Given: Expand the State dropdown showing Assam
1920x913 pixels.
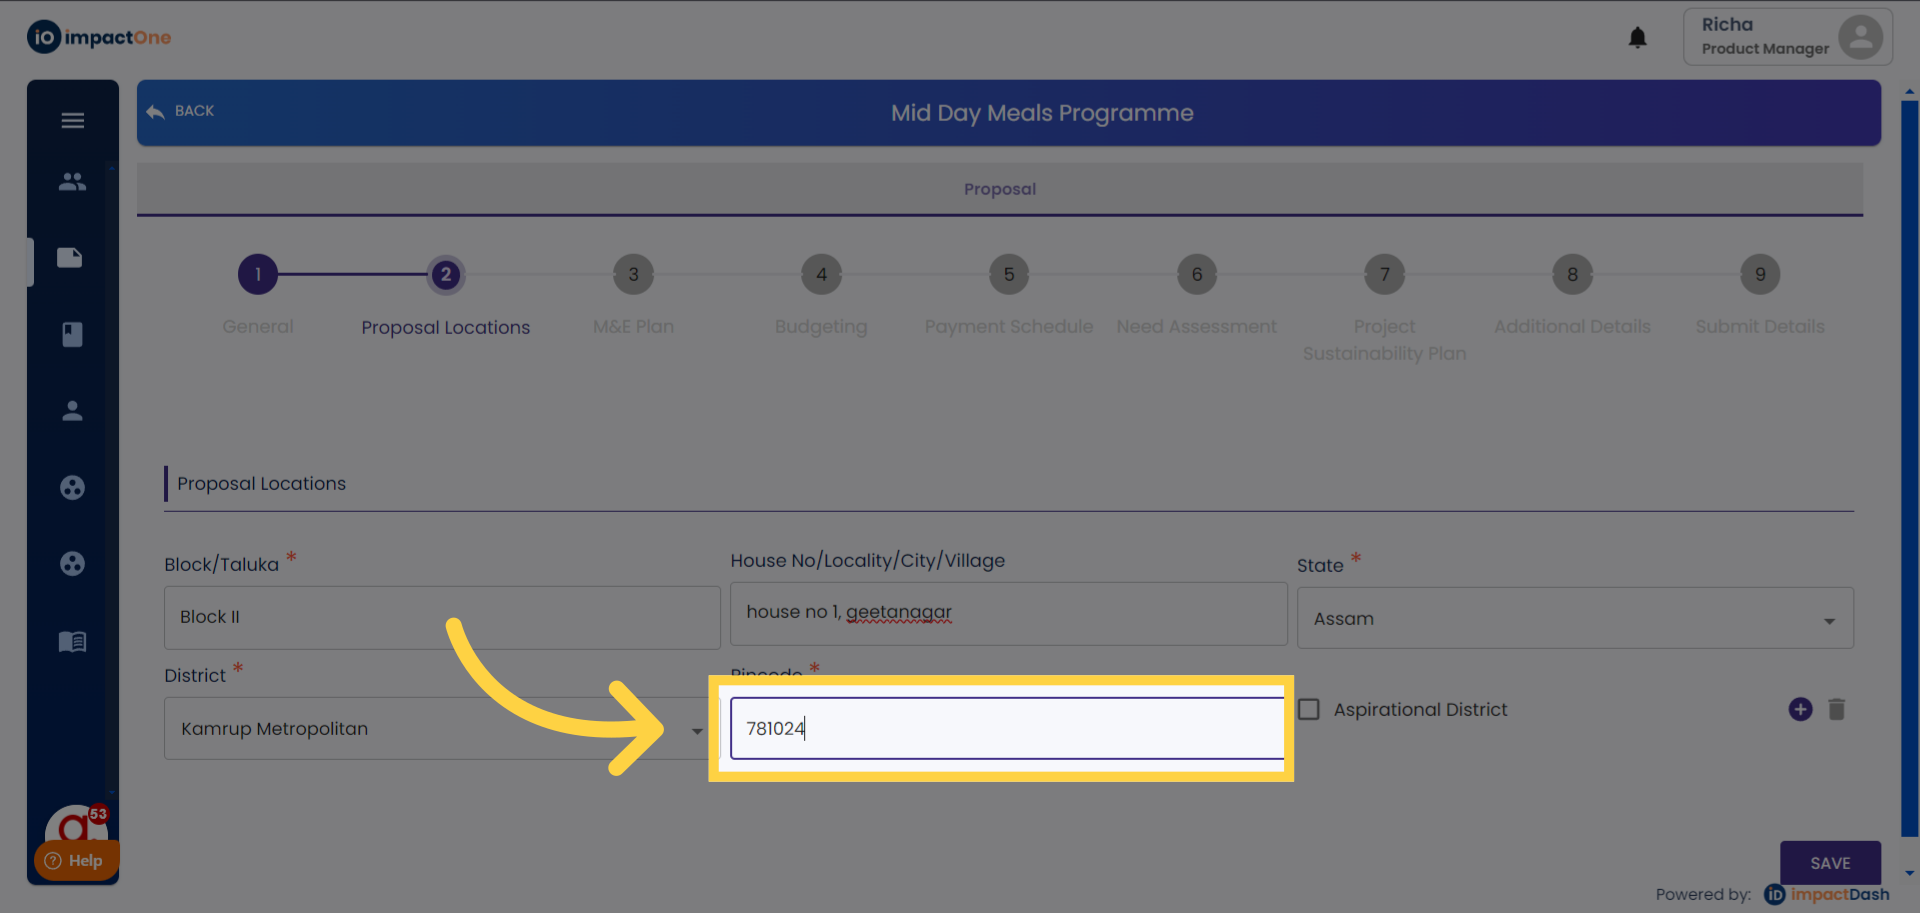Looking at the screenshot, I should [x=1574, y=619].
